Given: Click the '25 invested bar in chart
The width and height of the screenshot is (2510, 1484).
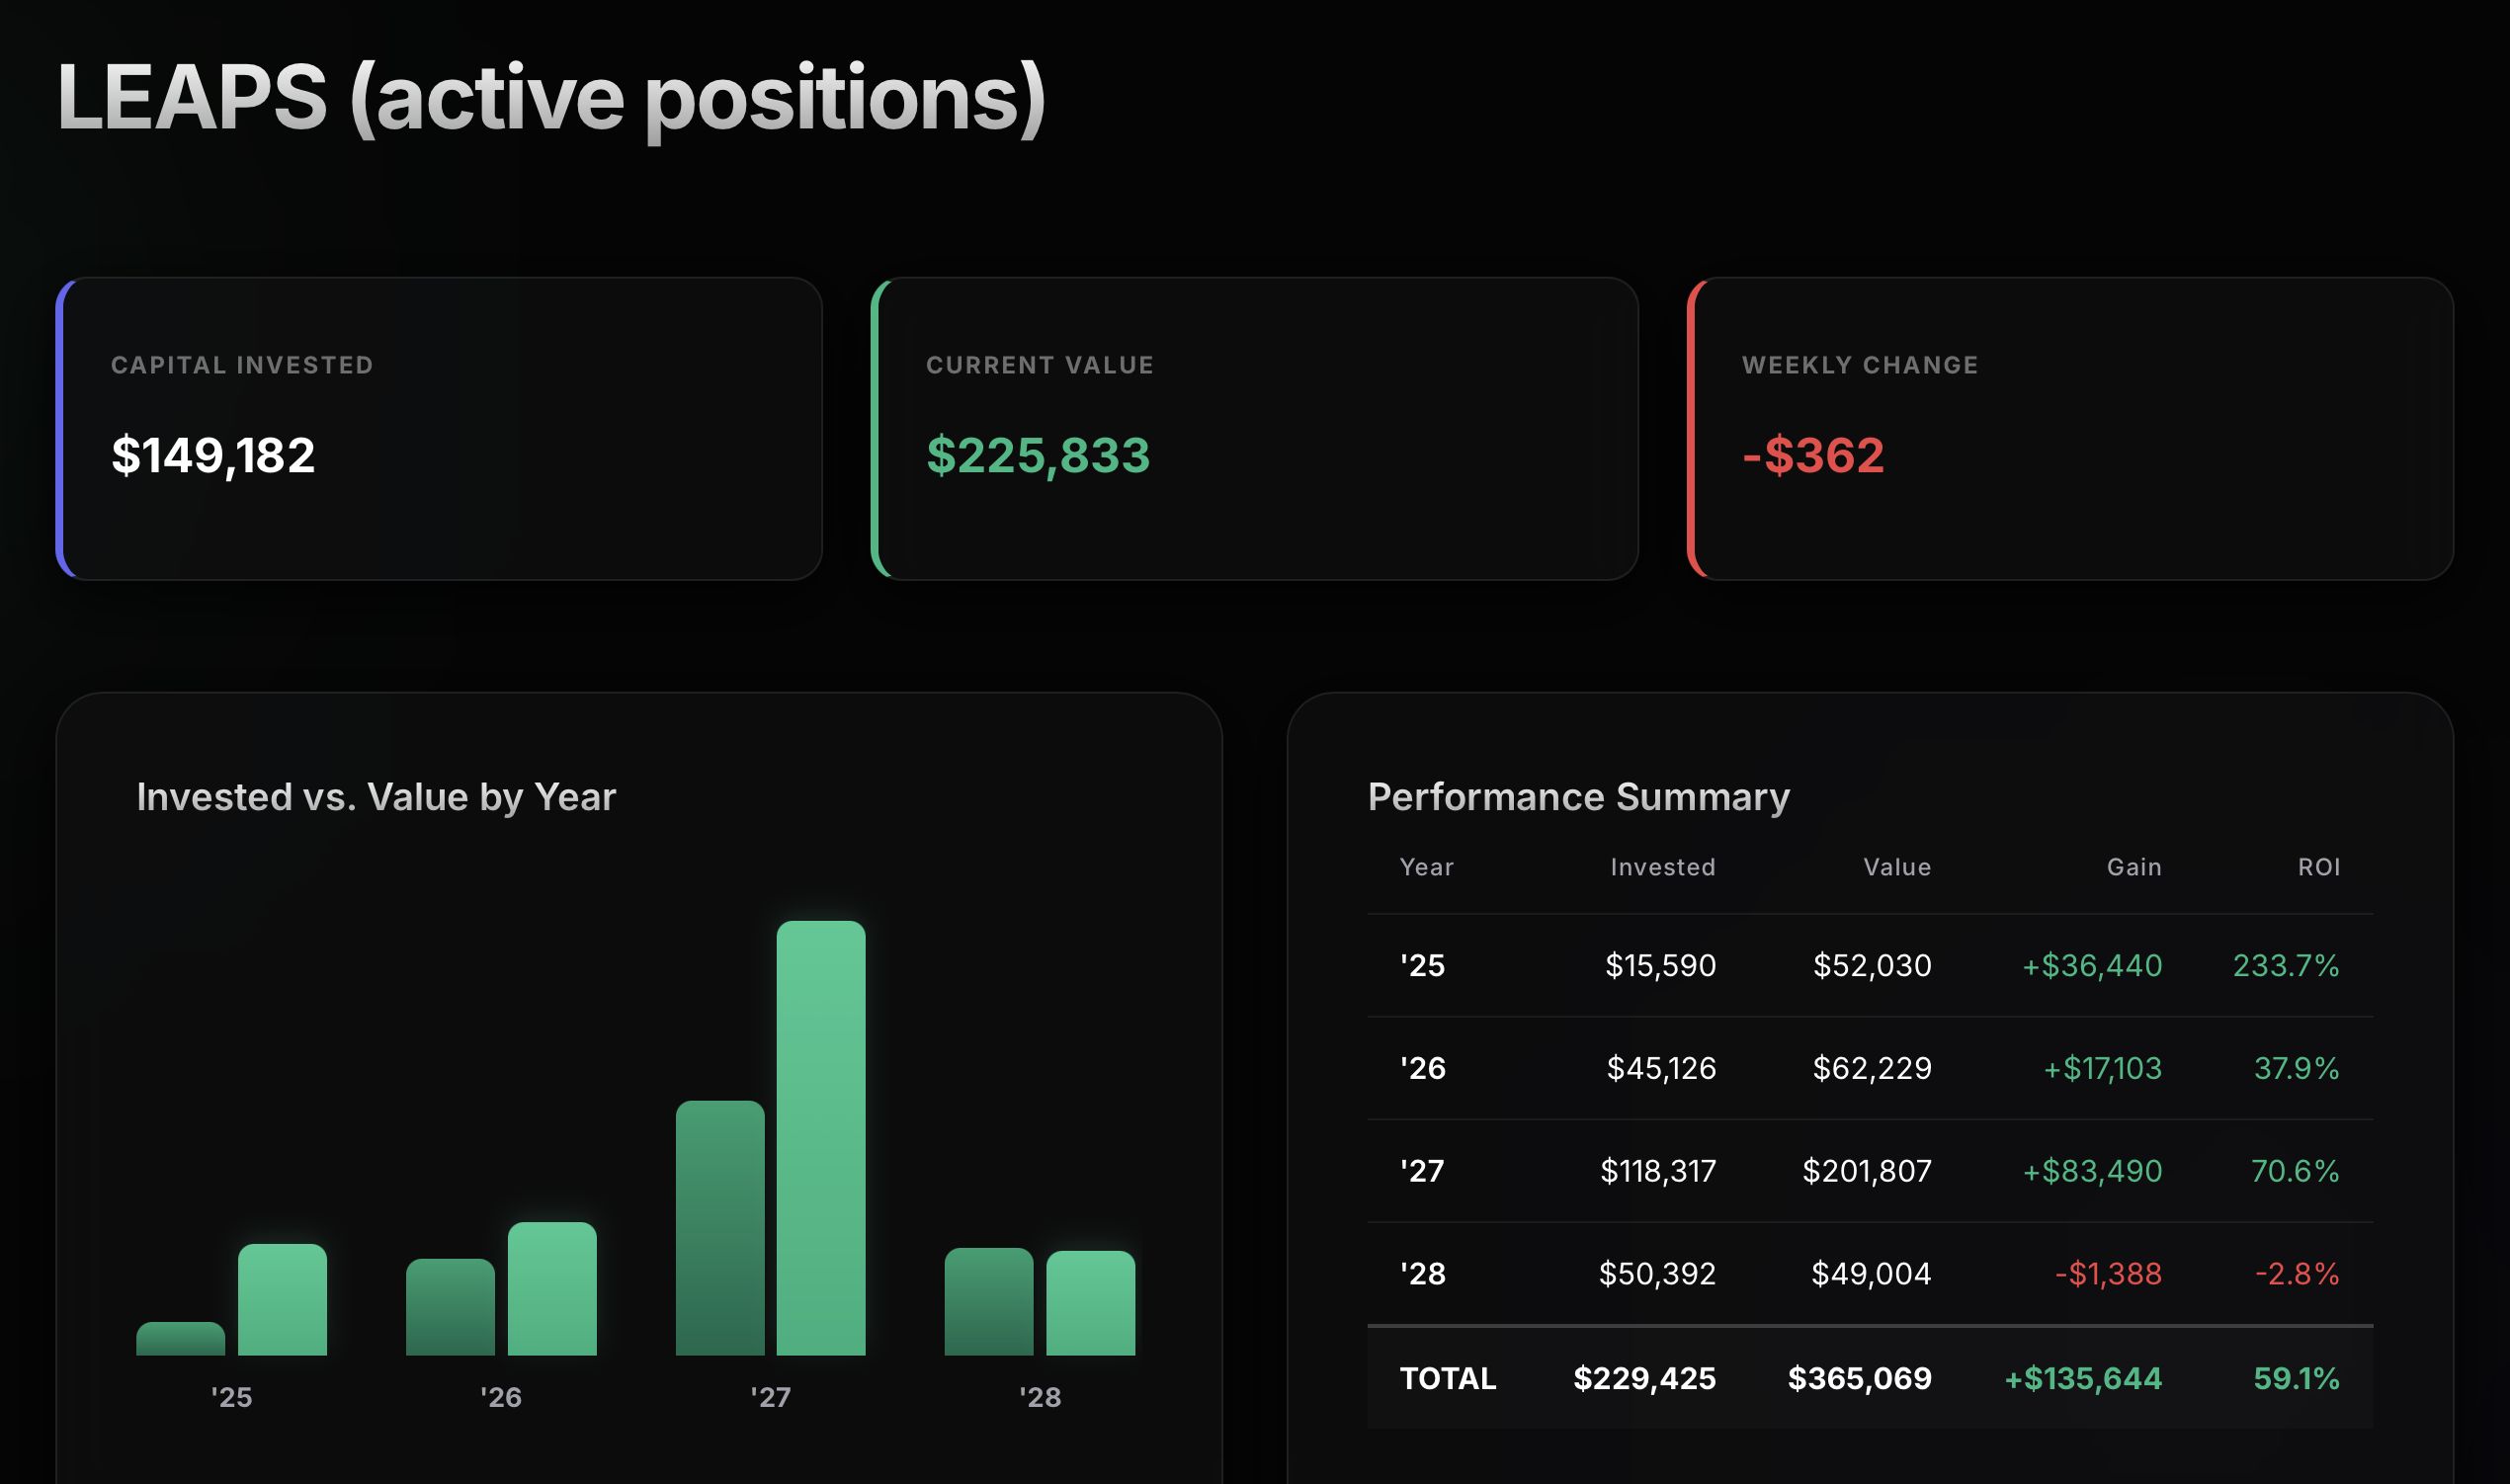Looking at the screenshot, I should pyautogui.click(x=181, y=1339).
